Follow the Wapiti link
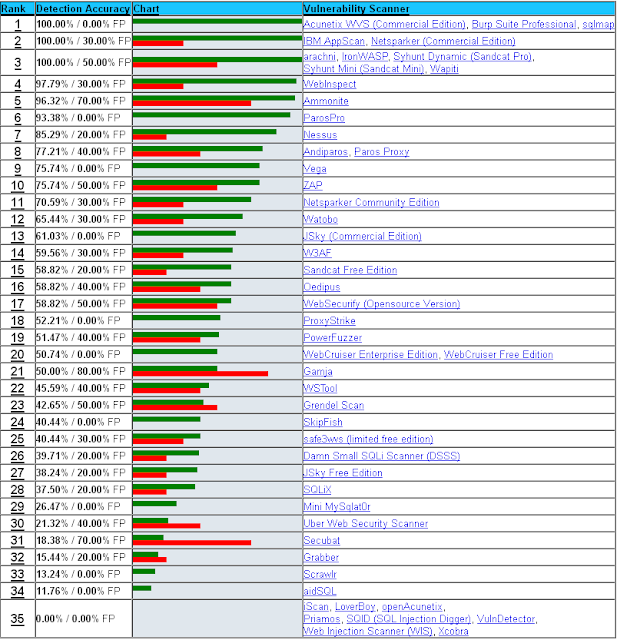Screen dimensions: 617x640 pyautogui.click(x=444, y=69)
